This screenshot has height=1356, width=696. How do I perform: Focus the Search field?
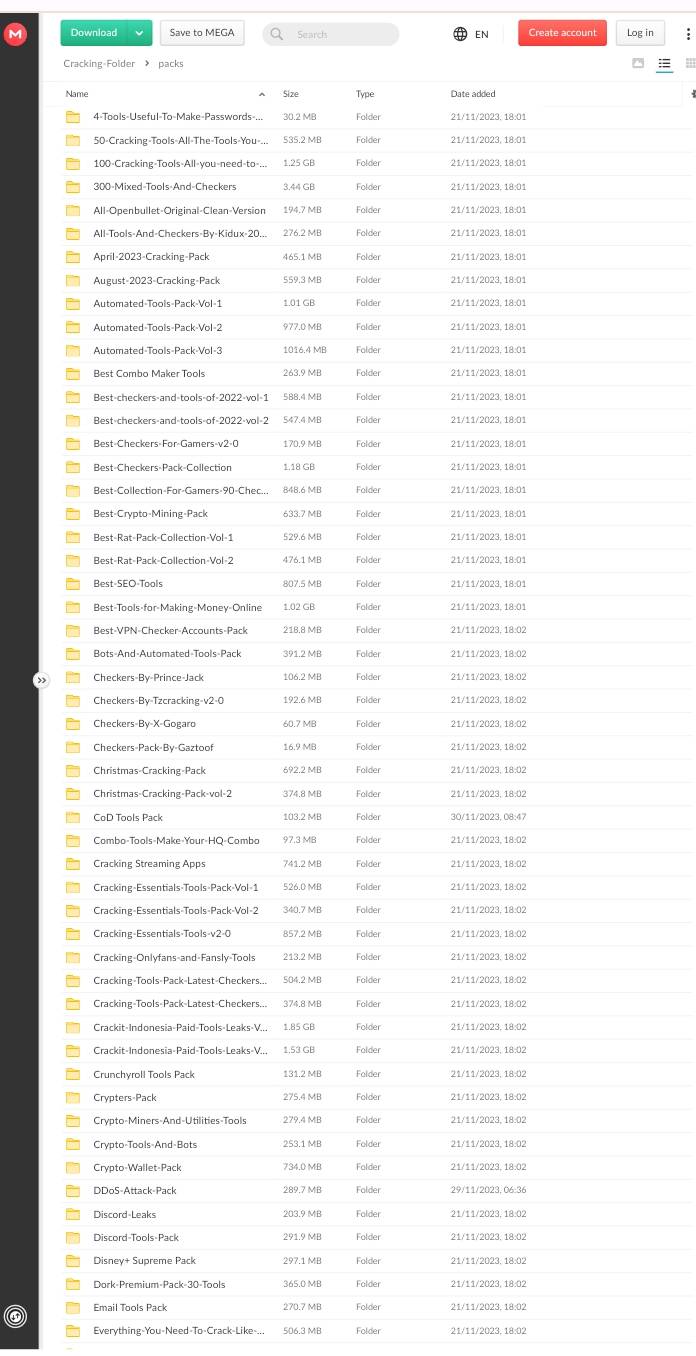(x=331, y=34)
